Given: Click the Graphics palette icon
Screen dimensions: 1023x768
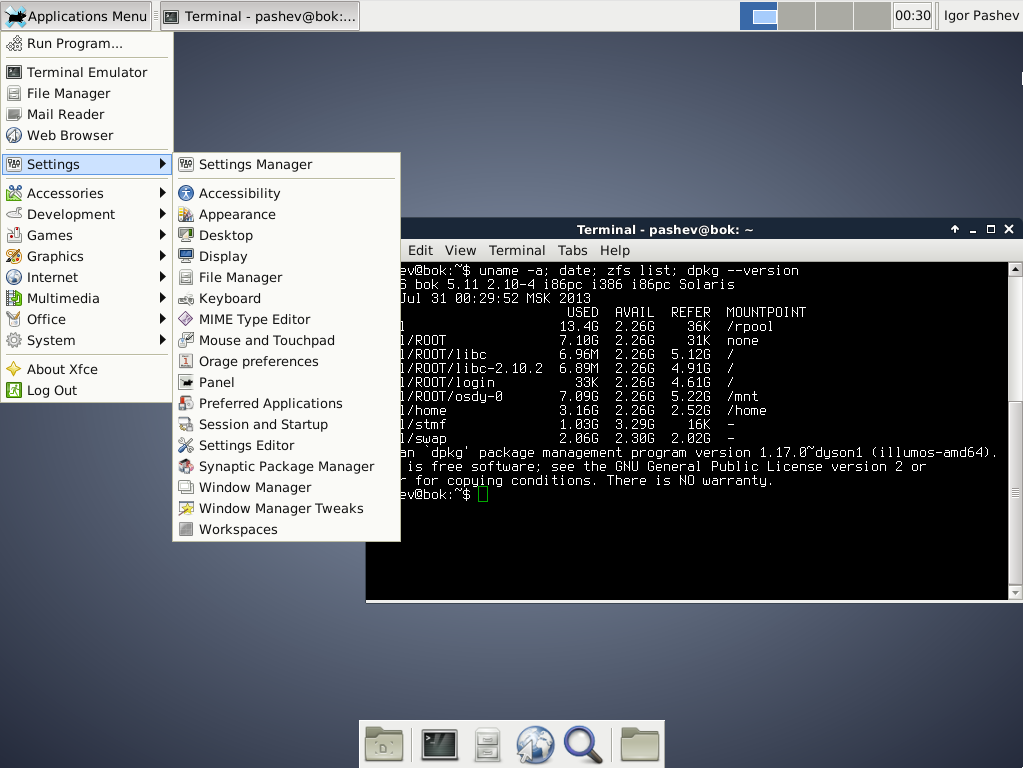Looking at the screenshot, I should (14, 256).
